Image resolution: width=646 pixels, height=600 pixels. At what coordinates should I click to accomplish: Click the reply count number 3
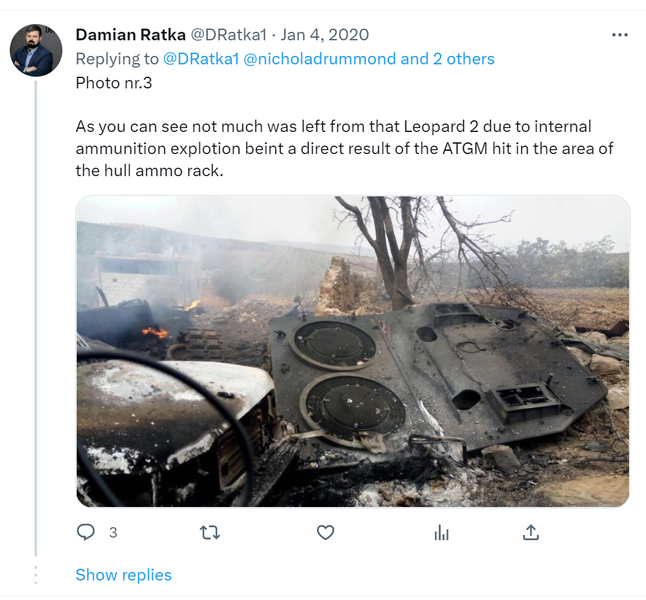pyautogui.click(x=113, y=533)
